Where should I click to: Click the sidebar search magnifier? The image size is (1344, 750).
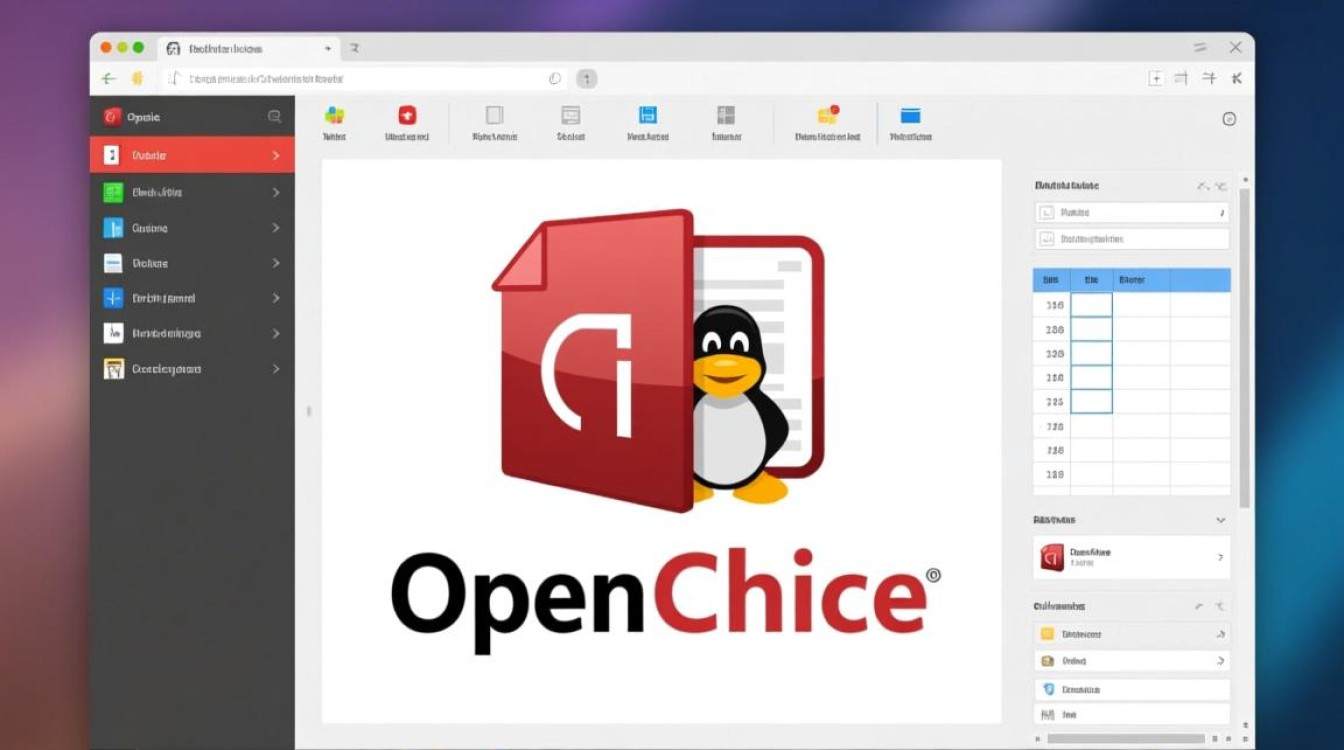(274, 116)
